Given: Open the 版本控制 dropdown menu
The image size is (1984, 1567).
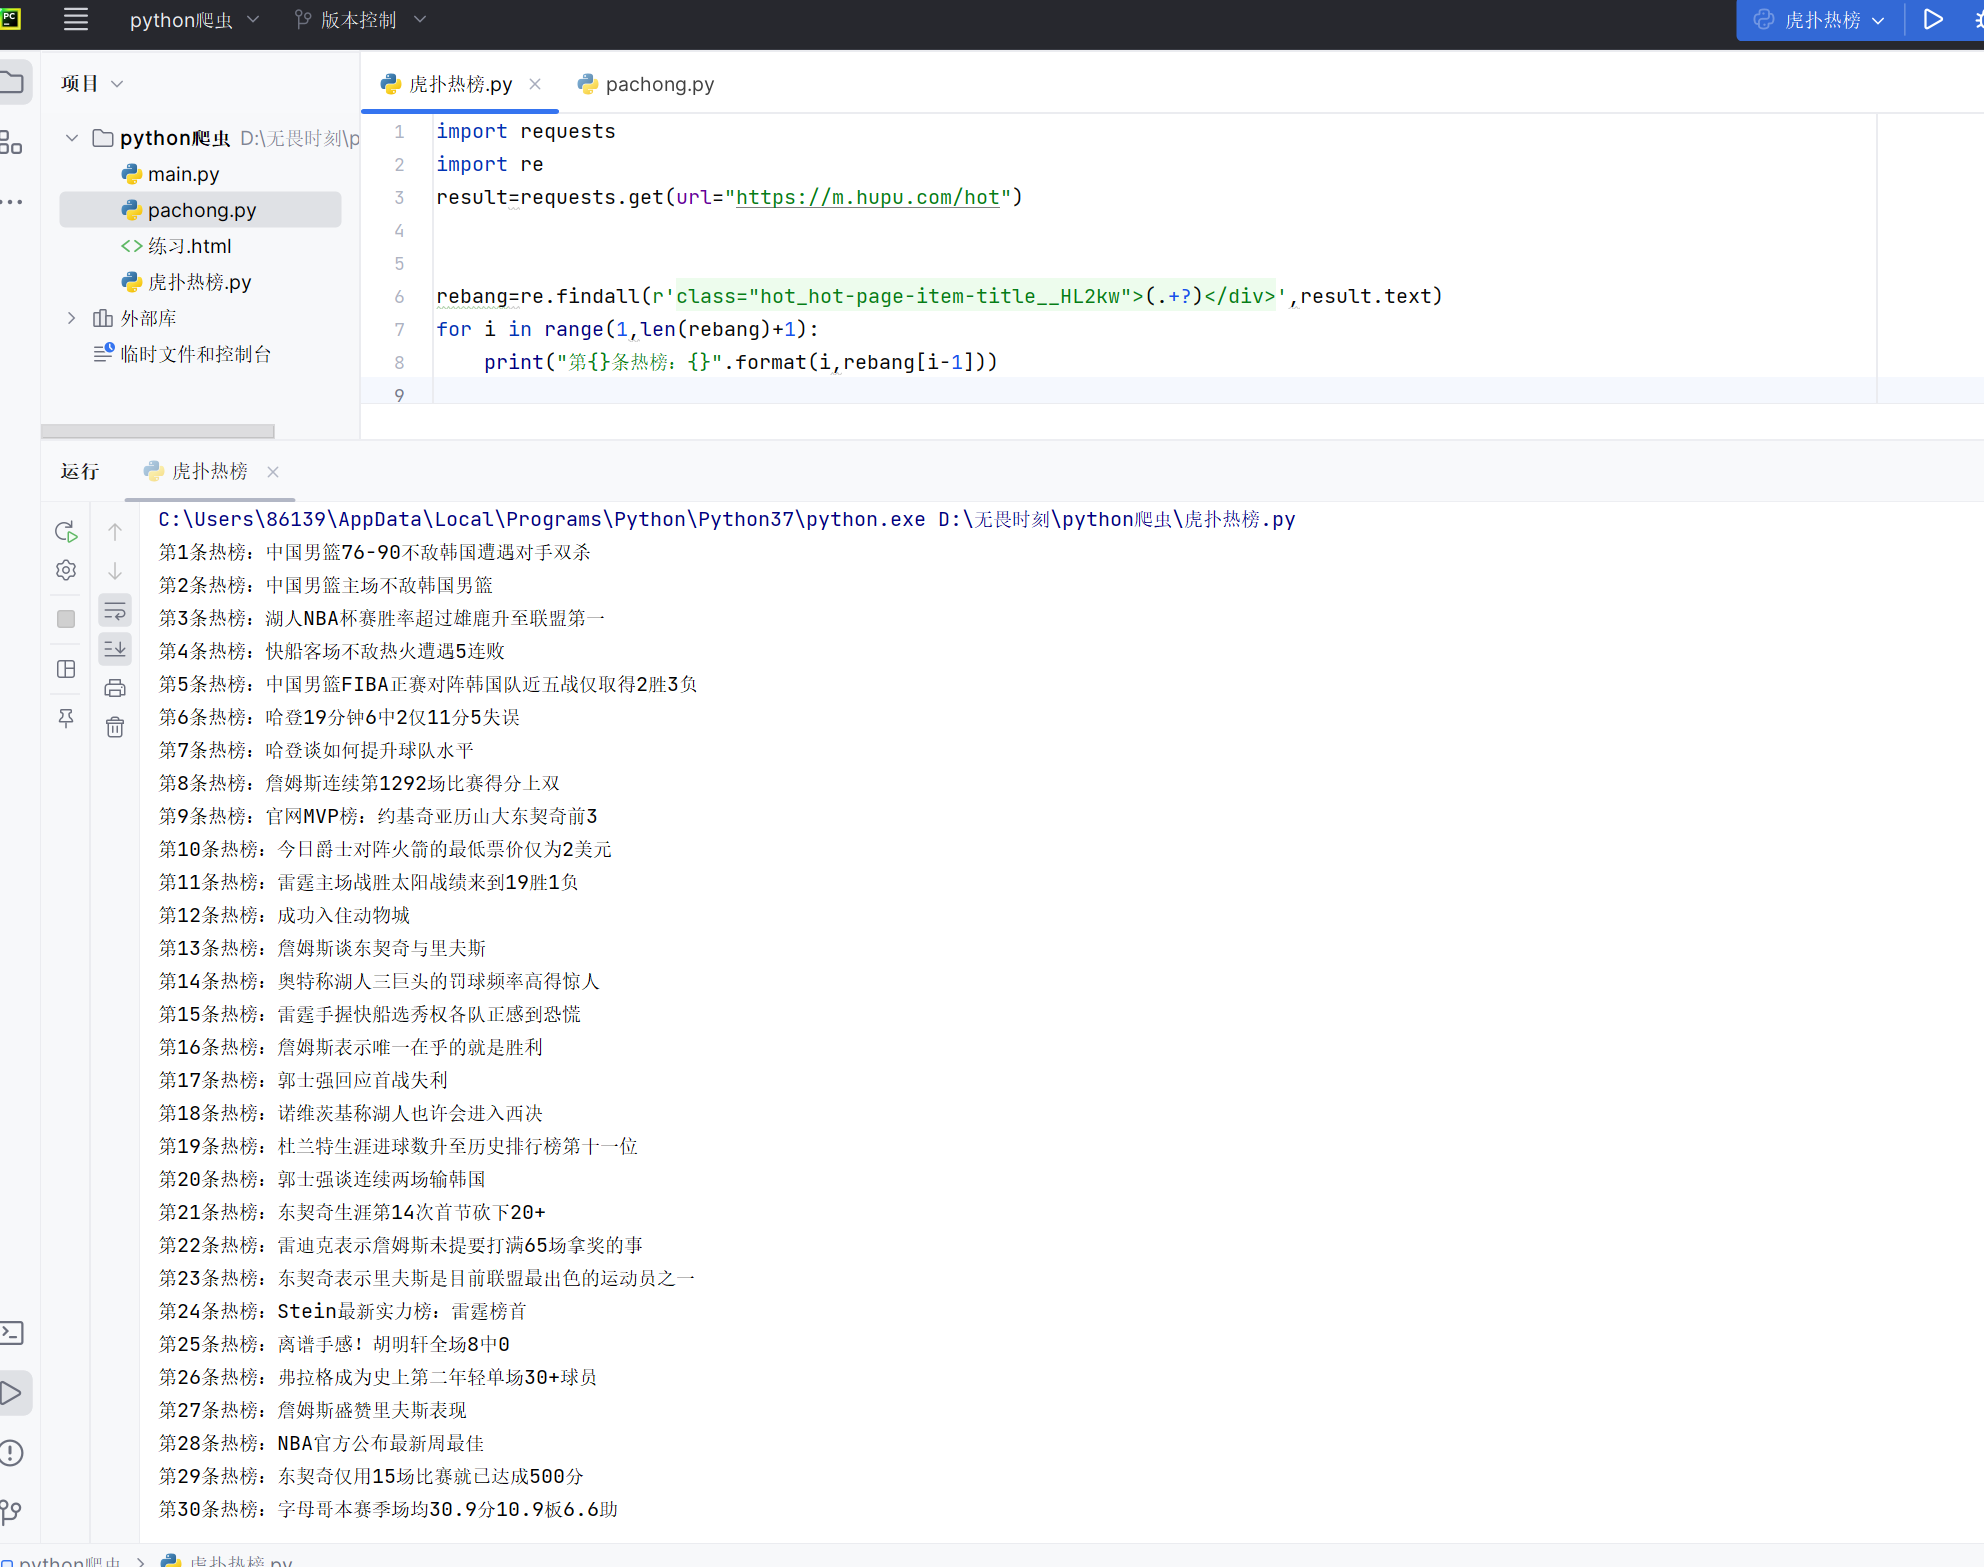Looking at the screenshot, I should (360, 20).
